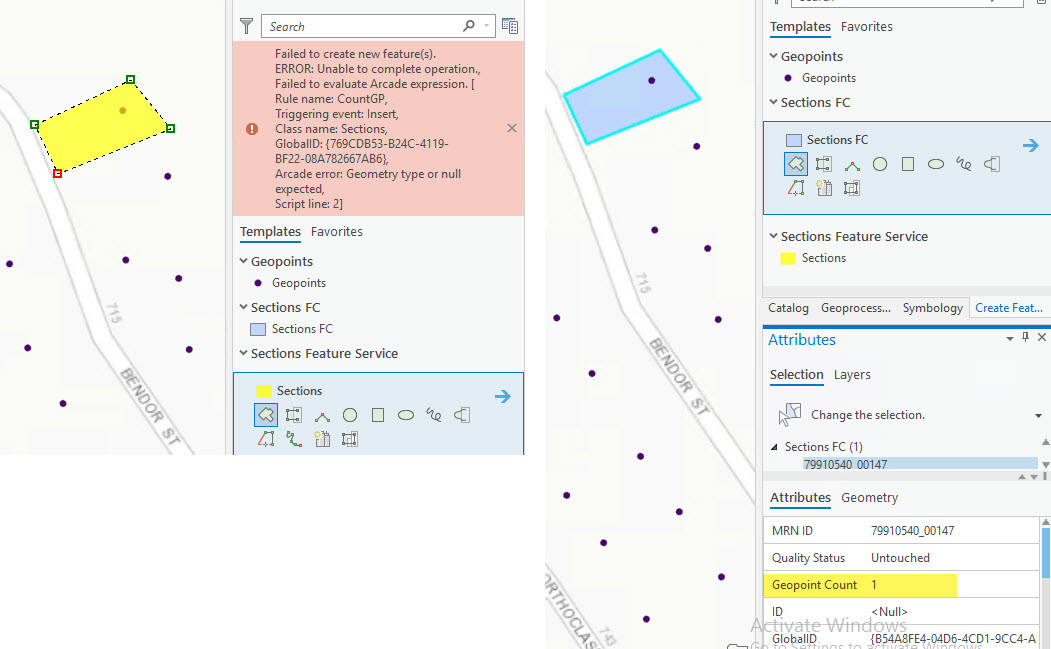Switch to the Catalog pane tab
The image size is (1051, 649).
click(788, 308)
